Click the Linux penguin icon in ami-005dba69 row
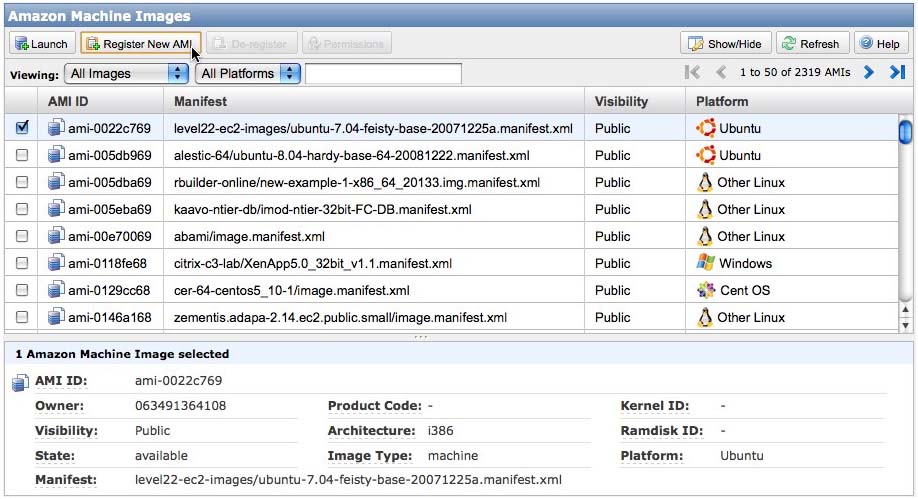The image size is (918, 499). pyautogui.click(x=705, y=182)
